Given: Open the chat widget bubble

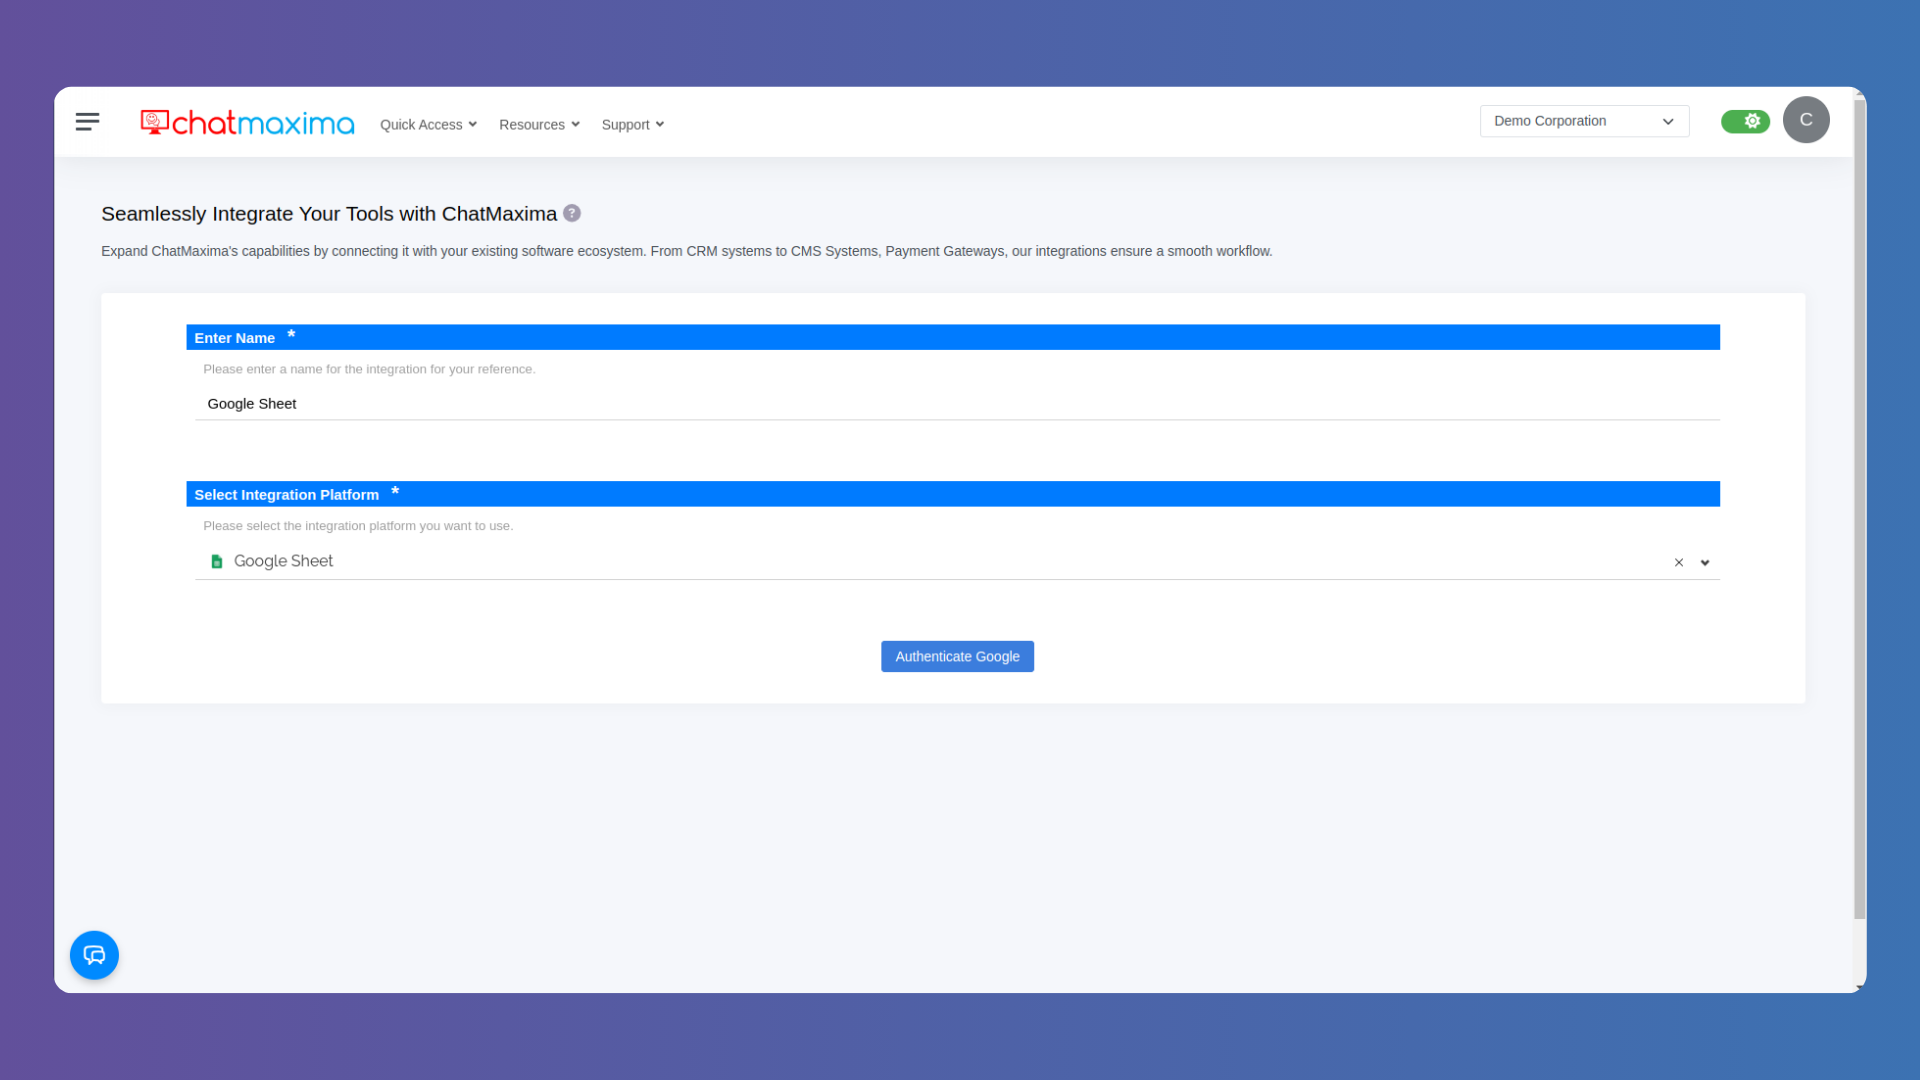Looking at the screenshot, I should [94, 955].
